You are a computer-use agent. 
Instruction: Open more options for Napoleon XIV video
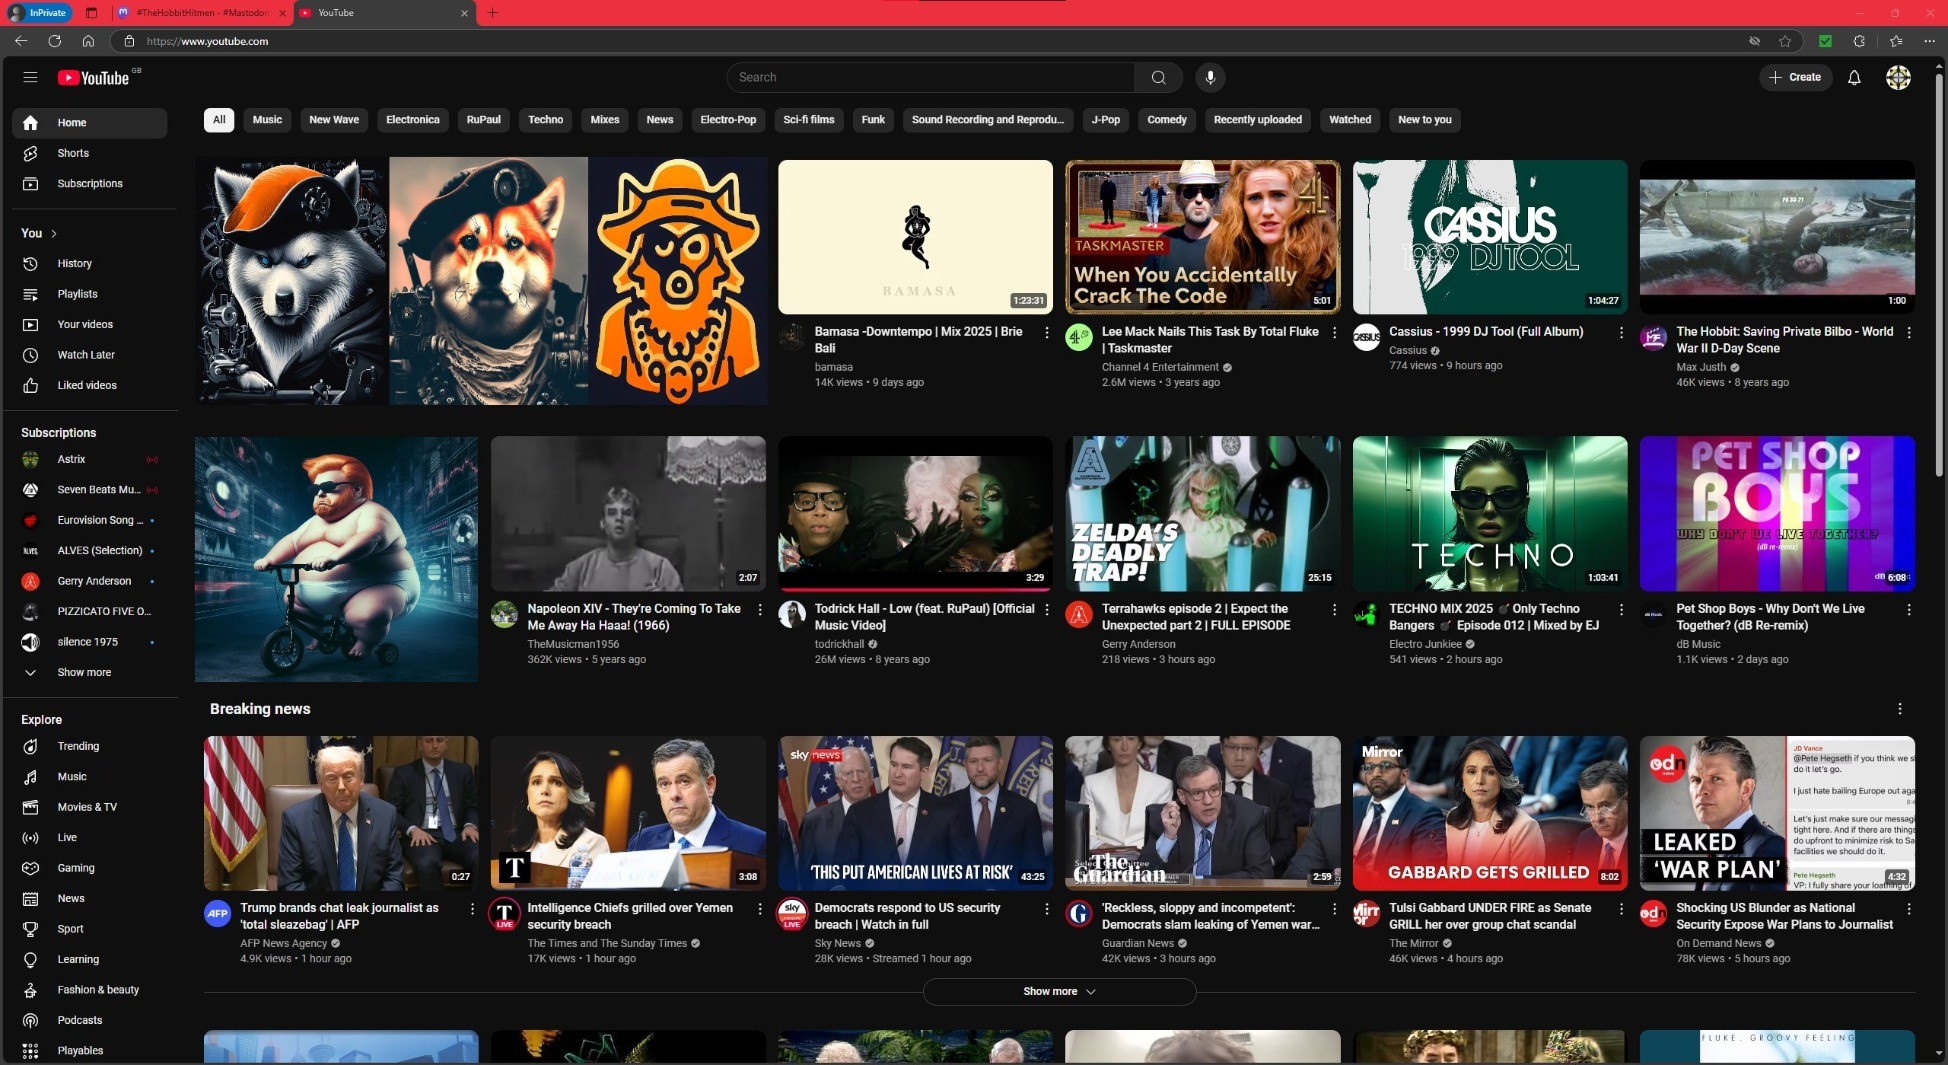tap(760, 609)
